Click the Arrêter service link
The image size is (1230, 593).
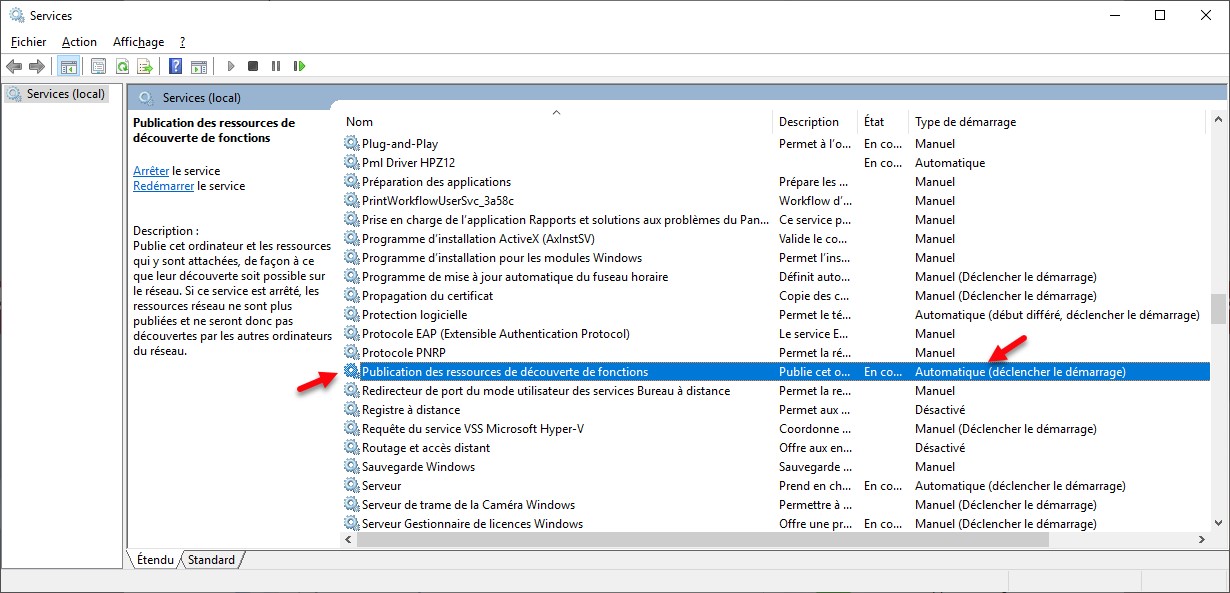151,171
